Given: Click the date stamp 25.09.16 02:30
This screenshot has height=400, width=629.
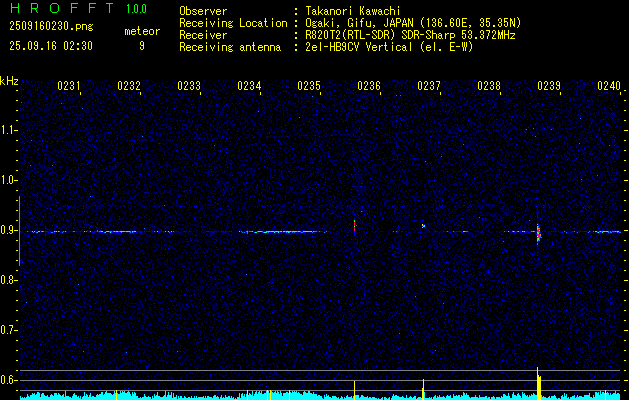Looking at the screenshot, I should (x=51, y=46).
